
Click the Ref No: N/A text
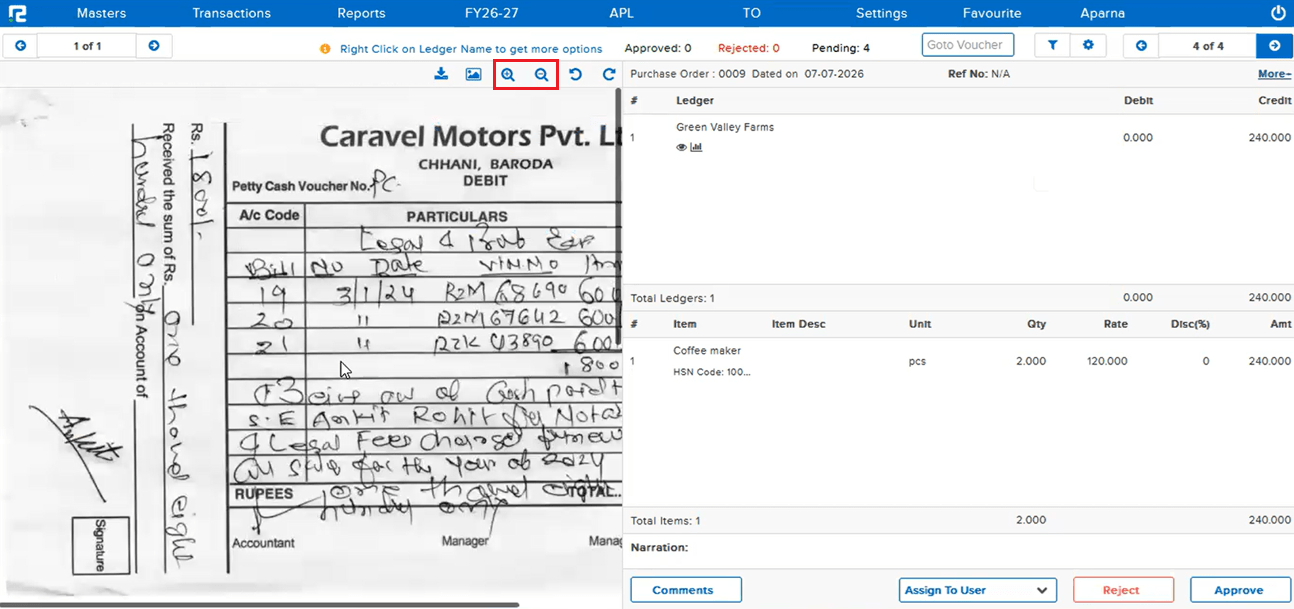pyautogui.click(x=979, y=74)
